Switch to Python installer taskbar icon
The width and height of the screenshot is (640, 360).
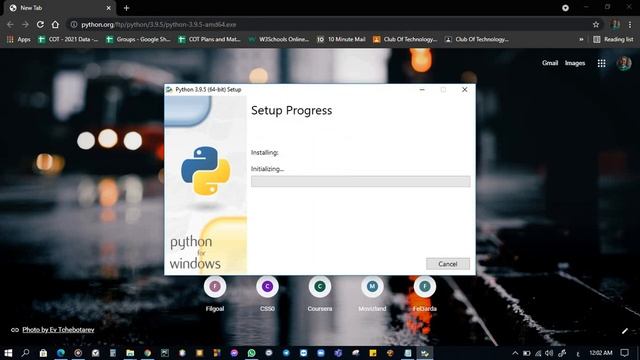point(425,353)
